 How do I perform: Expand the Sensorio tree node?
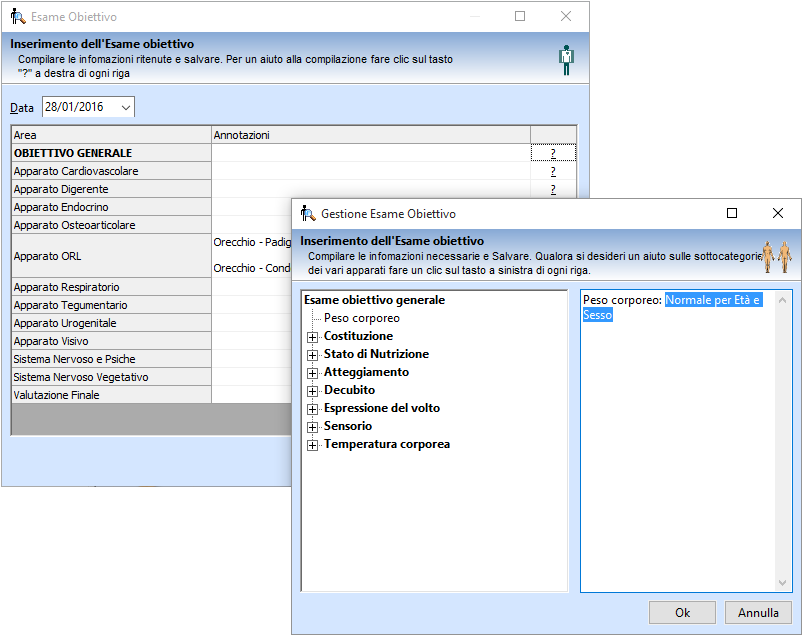click(x=312, y=427)
